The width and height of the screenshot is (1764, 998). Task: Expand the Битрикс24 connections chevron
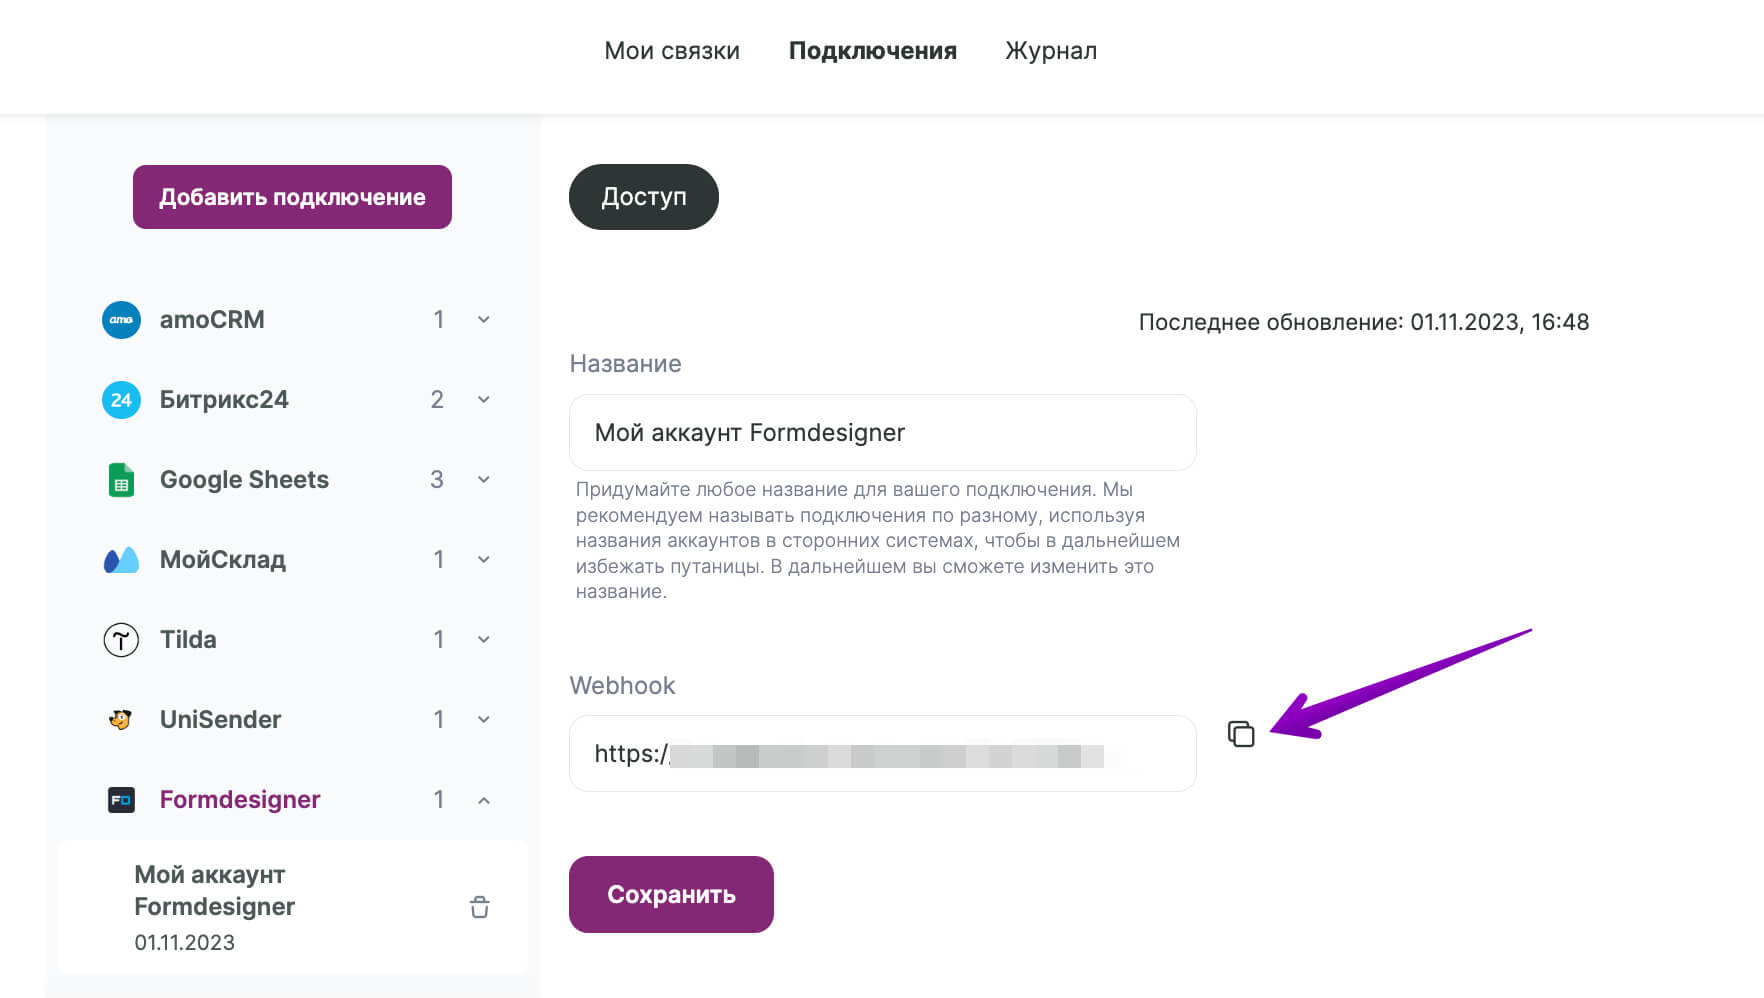click(484, 400)
